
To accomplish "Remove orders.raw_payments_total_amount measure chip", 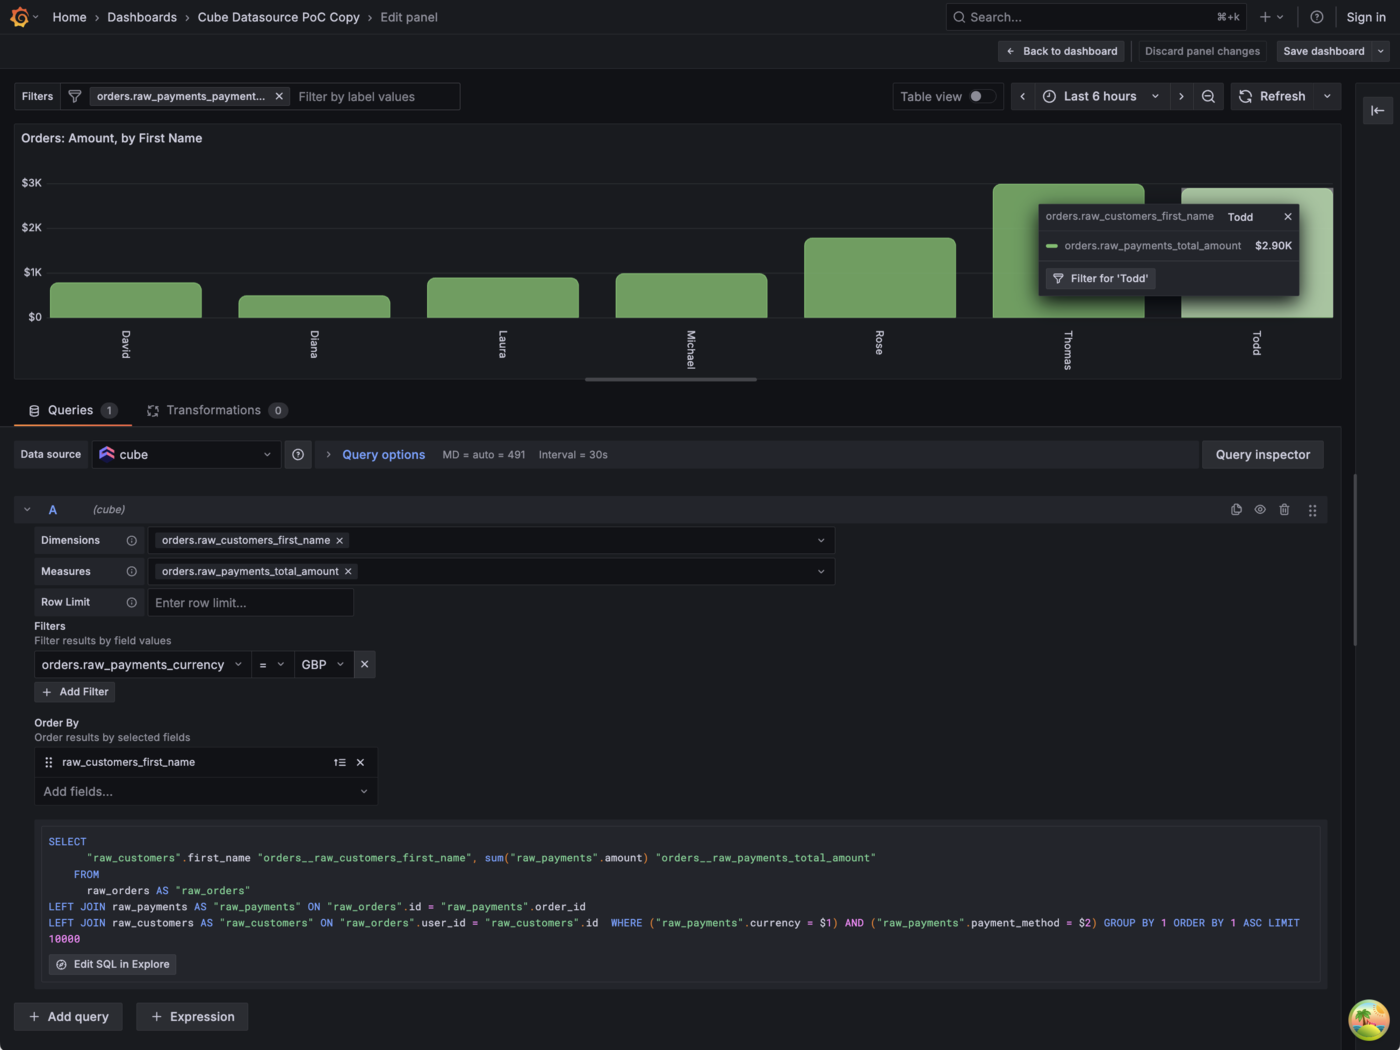I will (x=348, y=572).
